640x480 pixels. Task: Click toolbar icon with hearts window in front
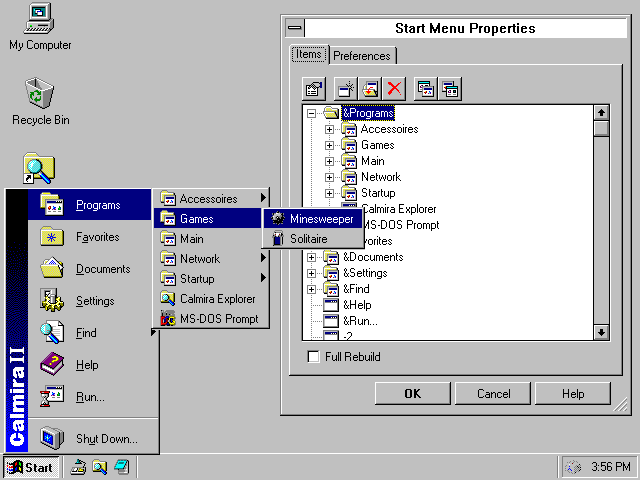coord(426,89)
